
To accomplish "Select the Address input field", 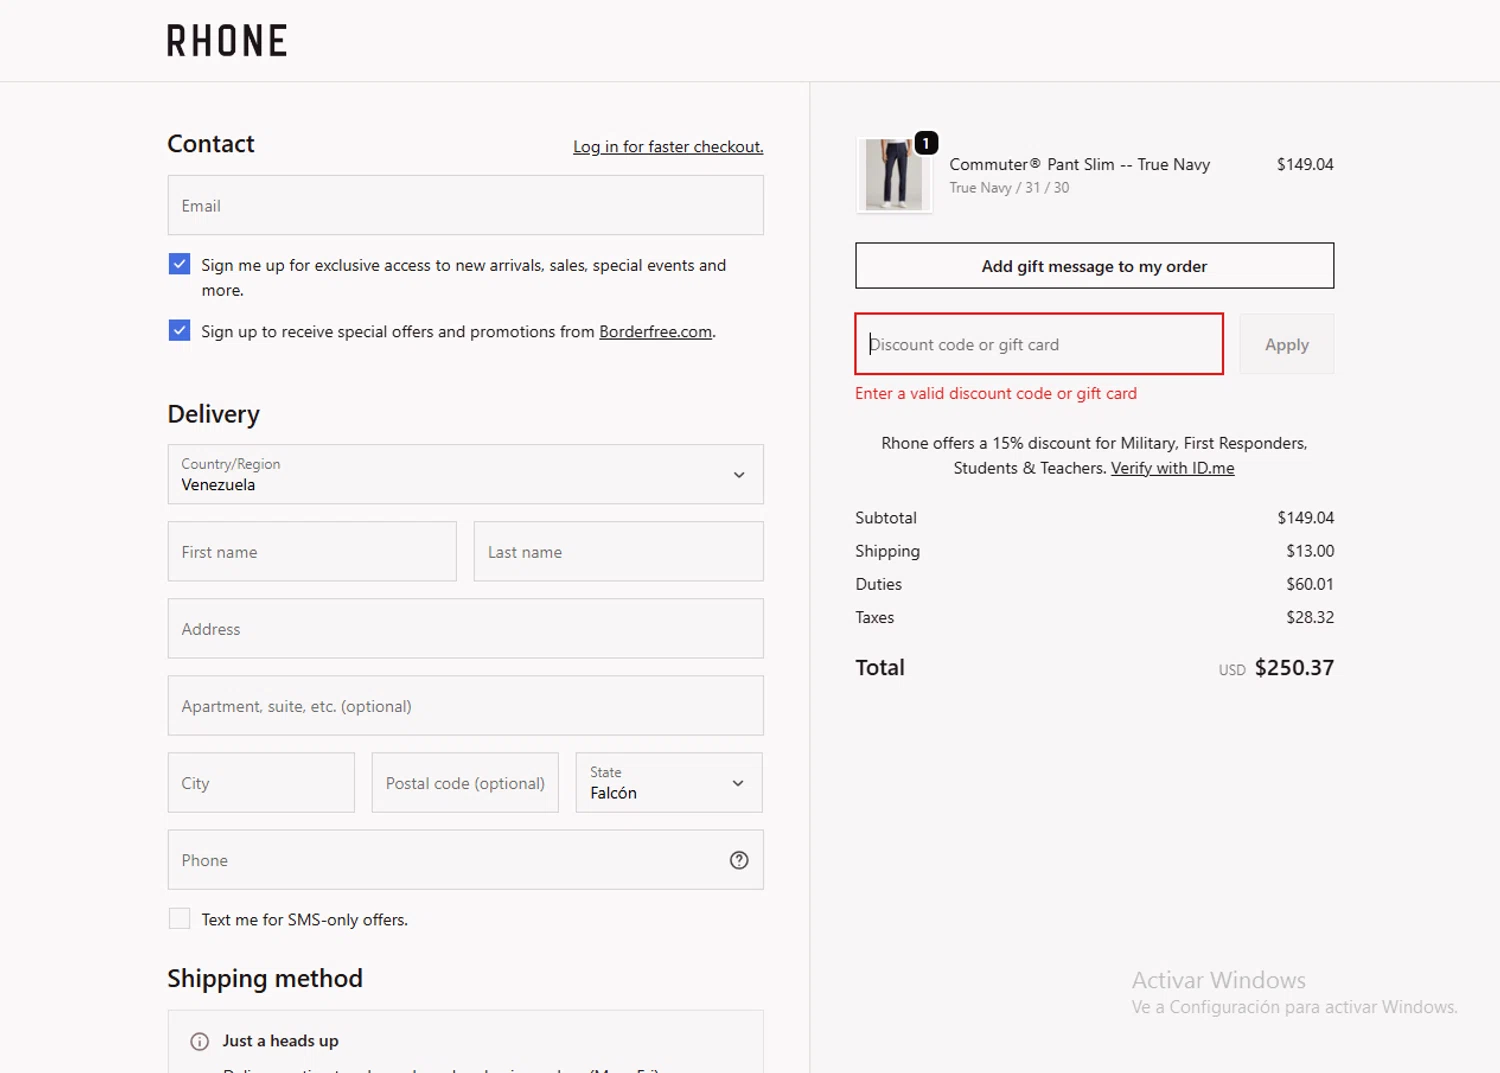I will point(465,628).
